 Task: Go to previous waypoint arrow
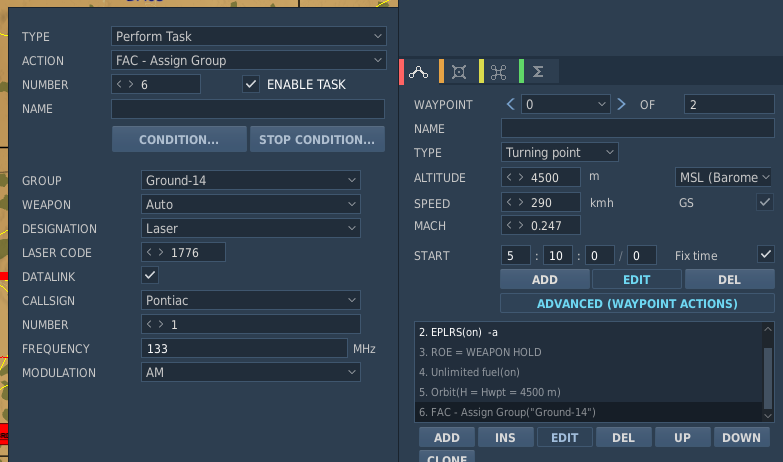point(510,104)
